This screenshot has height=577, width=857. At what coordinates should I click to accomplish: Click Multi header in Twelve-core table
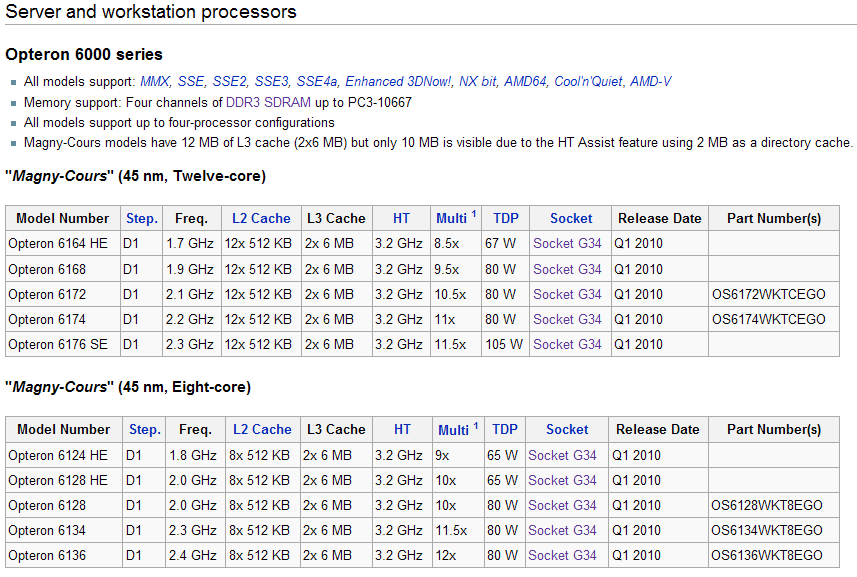[451, 219]
